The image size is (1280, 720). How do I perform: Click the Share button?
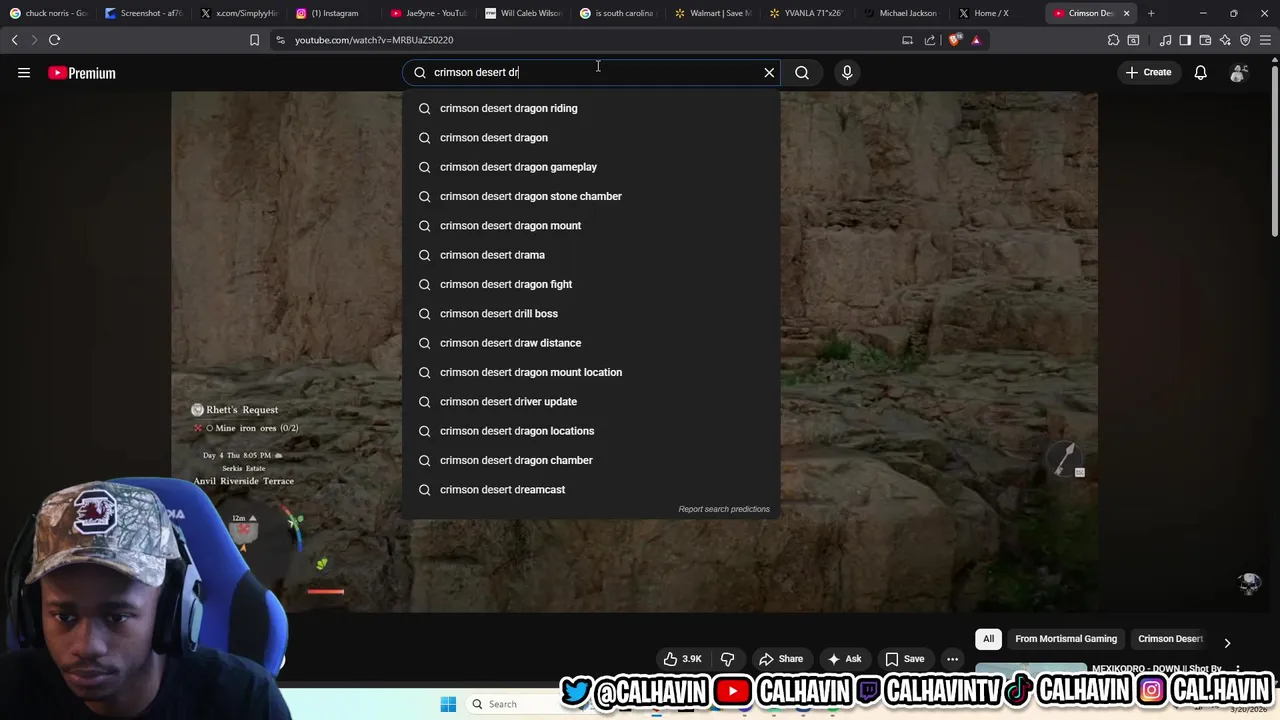pos(781,659)
